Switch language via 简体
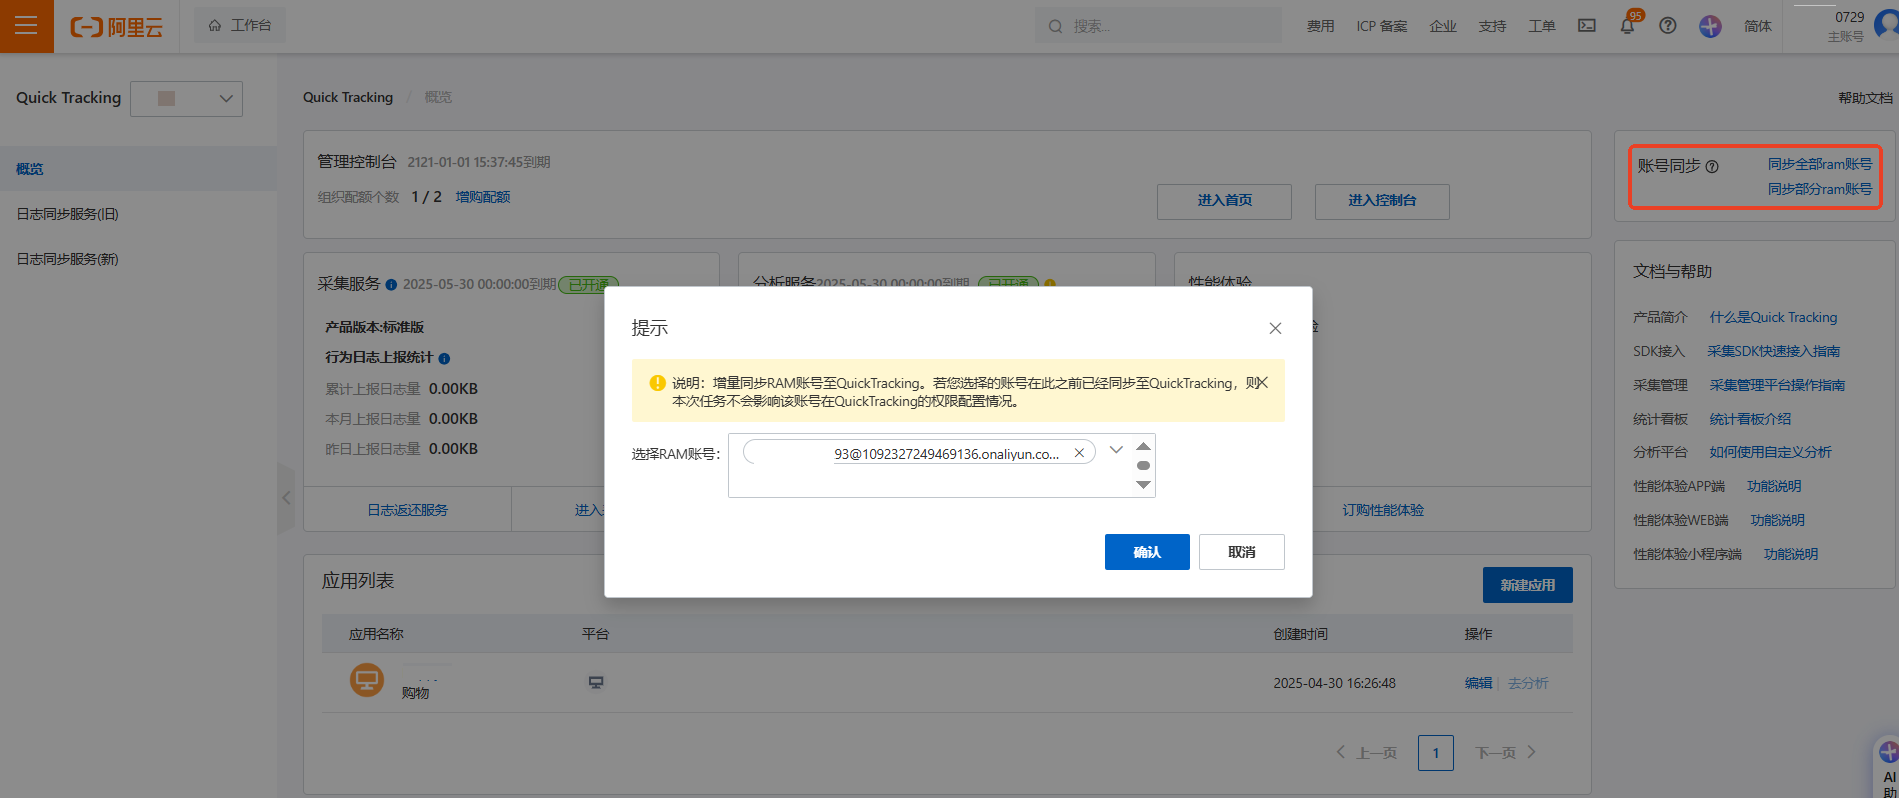This screenshot has width=1899, height=798. [1758, 26]
